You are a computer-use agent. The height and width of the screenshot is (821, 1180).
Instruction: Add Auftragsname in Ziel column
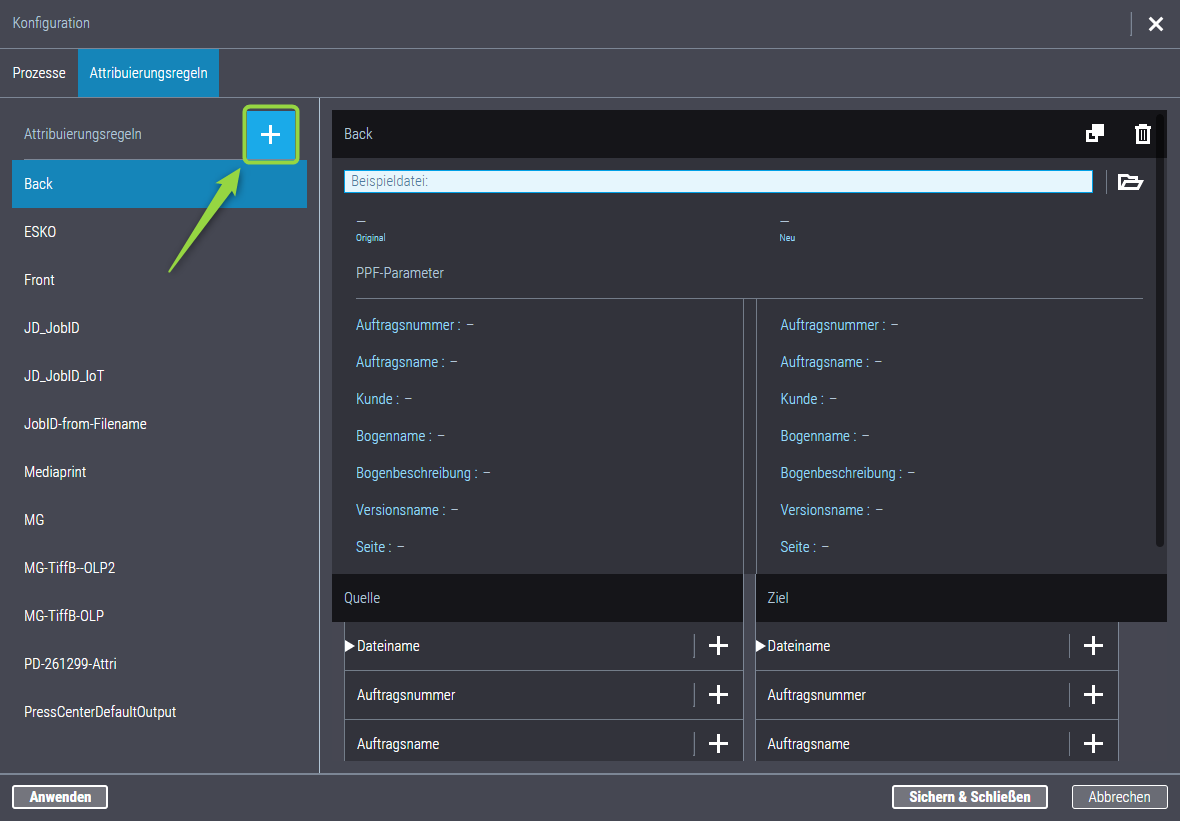1093,744
